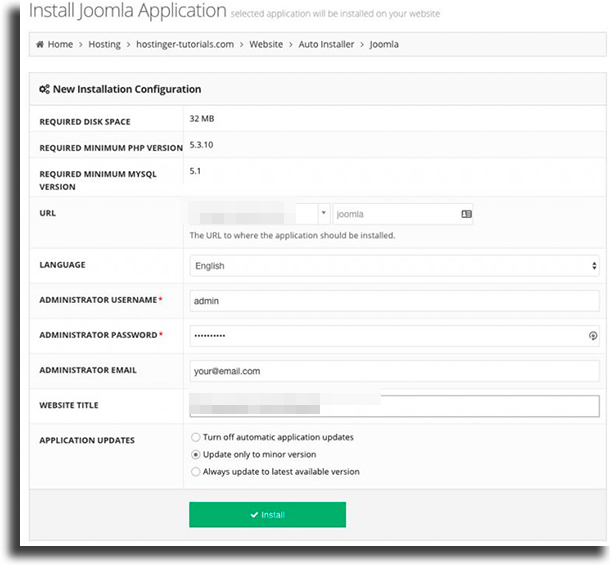The width and height of the screenshot is (610, 565).
Task: Open the Language dropdown showing English
Action: 394,266
